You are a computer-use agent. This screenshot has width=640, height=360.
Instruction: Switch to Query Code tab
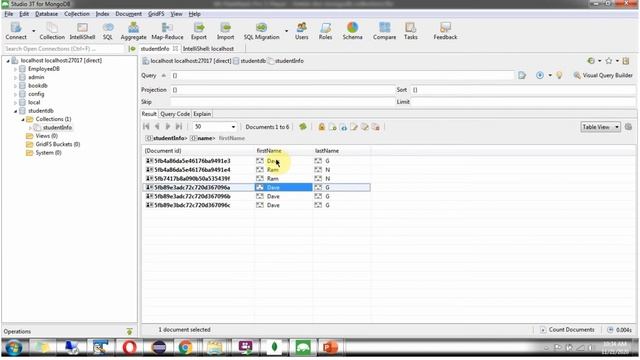click(x=175, y=114)
